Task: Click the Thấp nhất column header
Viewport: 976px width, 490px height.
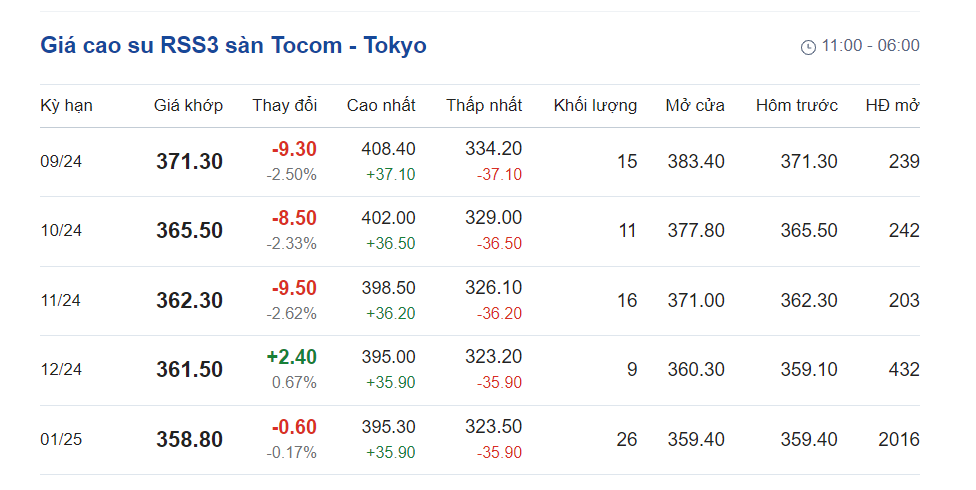Action: (484, 105)
